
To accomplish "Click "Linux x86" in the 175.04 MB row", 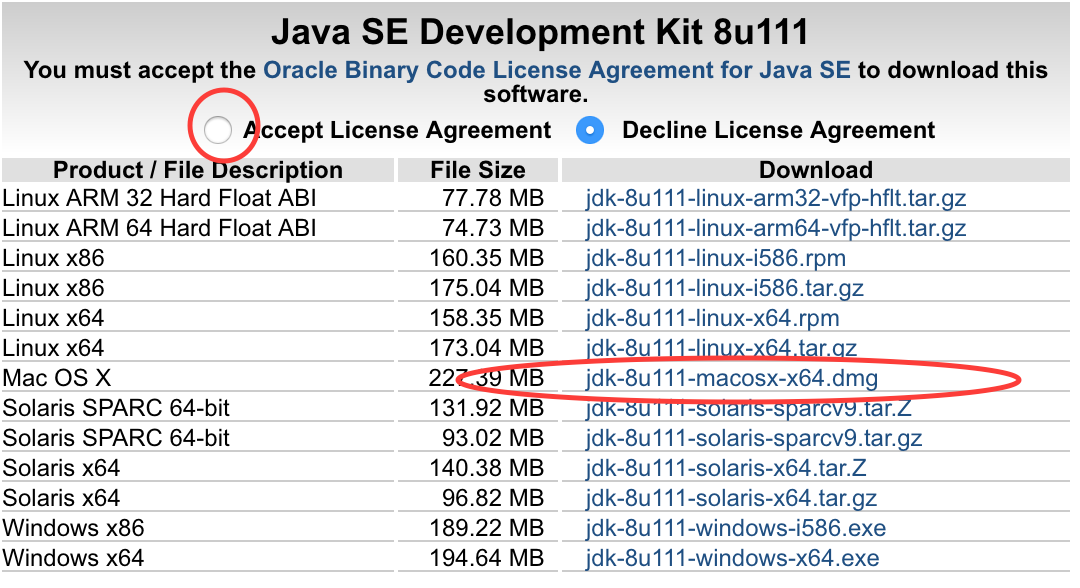I will (53, 288).
